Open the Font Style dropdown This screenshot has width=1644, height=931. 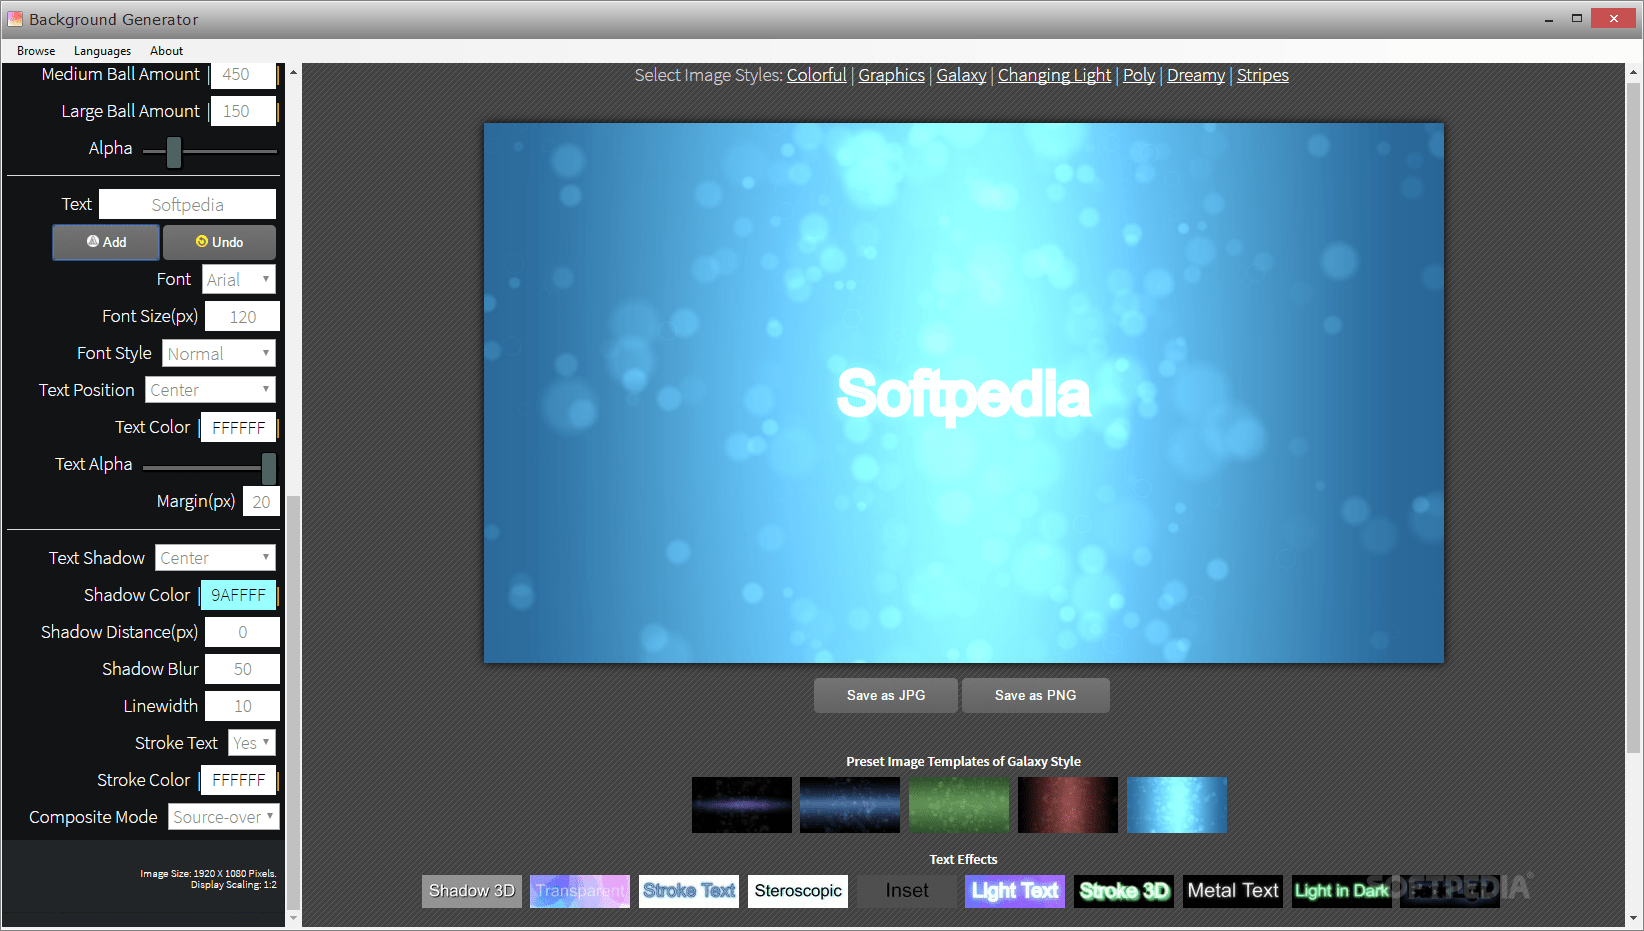(x=219, y=353)
